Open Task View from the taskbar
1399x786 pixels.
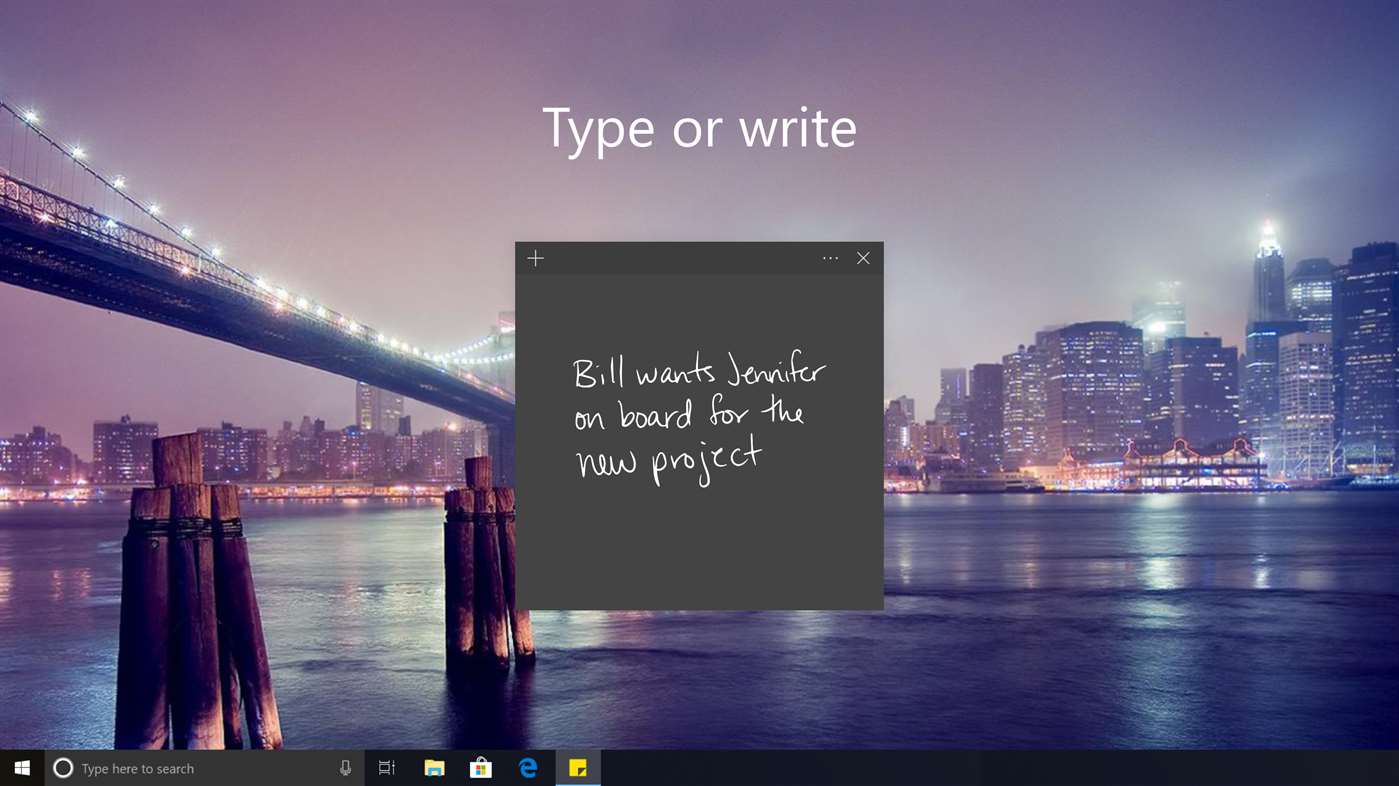(x=387, y=768)
